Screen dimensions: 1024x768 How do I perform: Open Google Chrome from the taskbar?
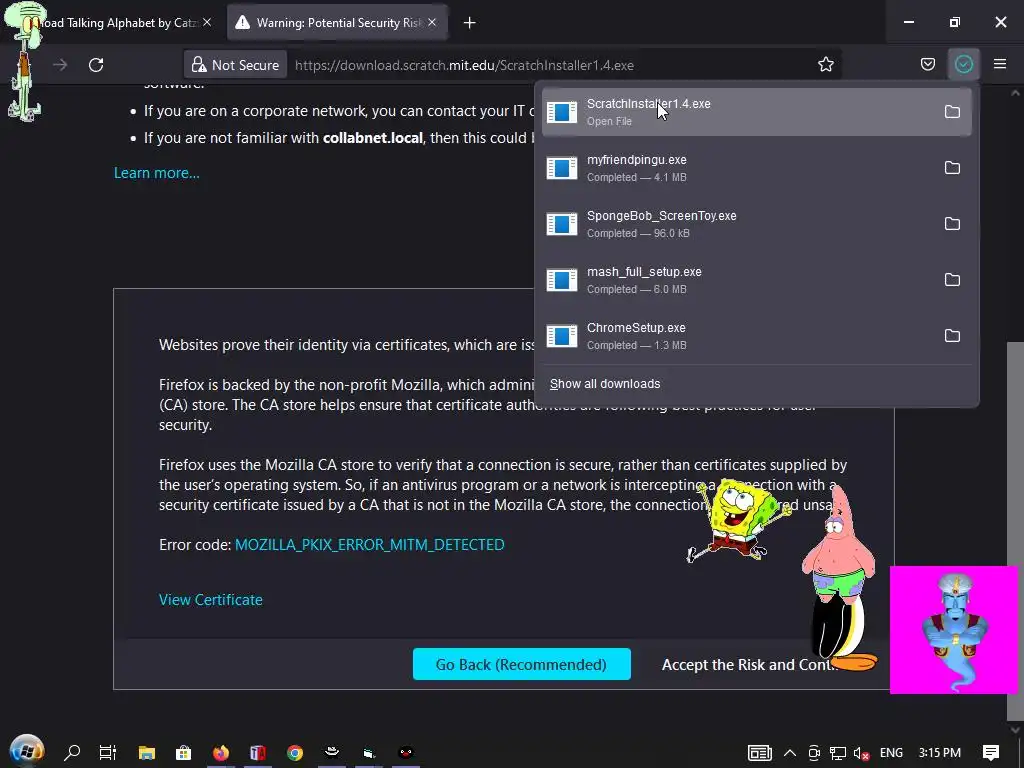295,752
